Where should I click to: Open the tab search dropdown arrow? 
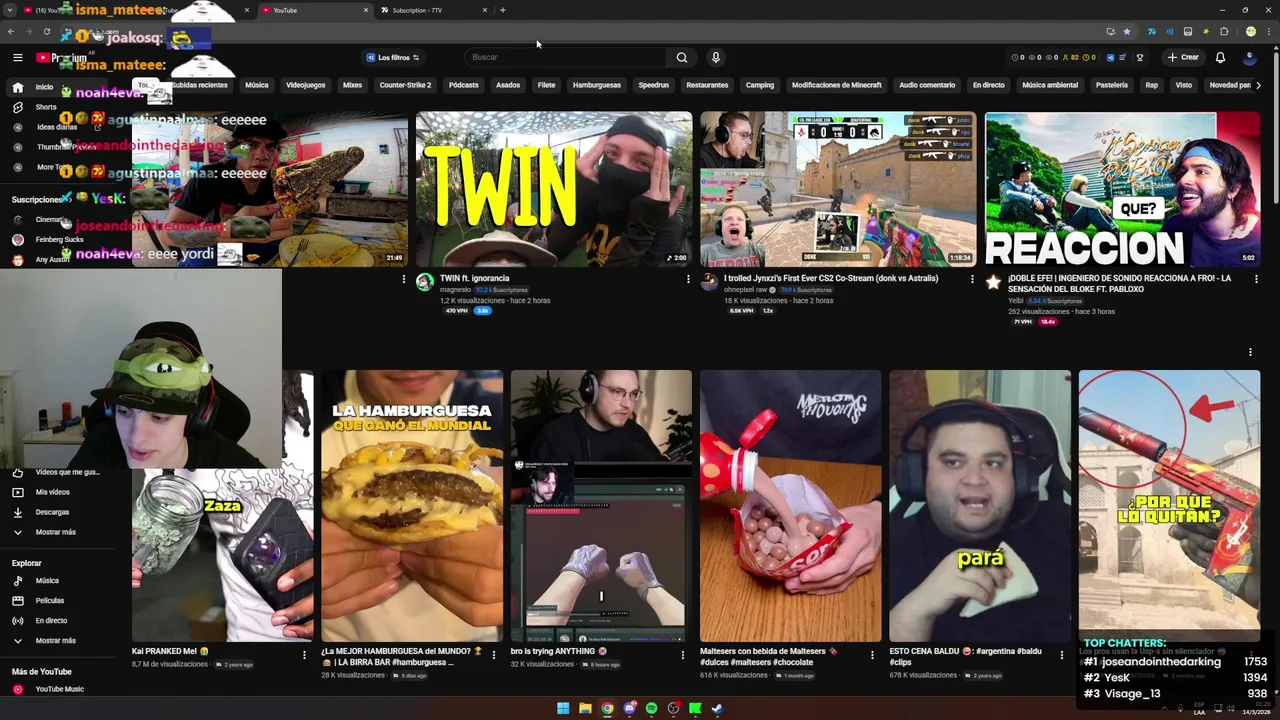(x=10, y=10)
